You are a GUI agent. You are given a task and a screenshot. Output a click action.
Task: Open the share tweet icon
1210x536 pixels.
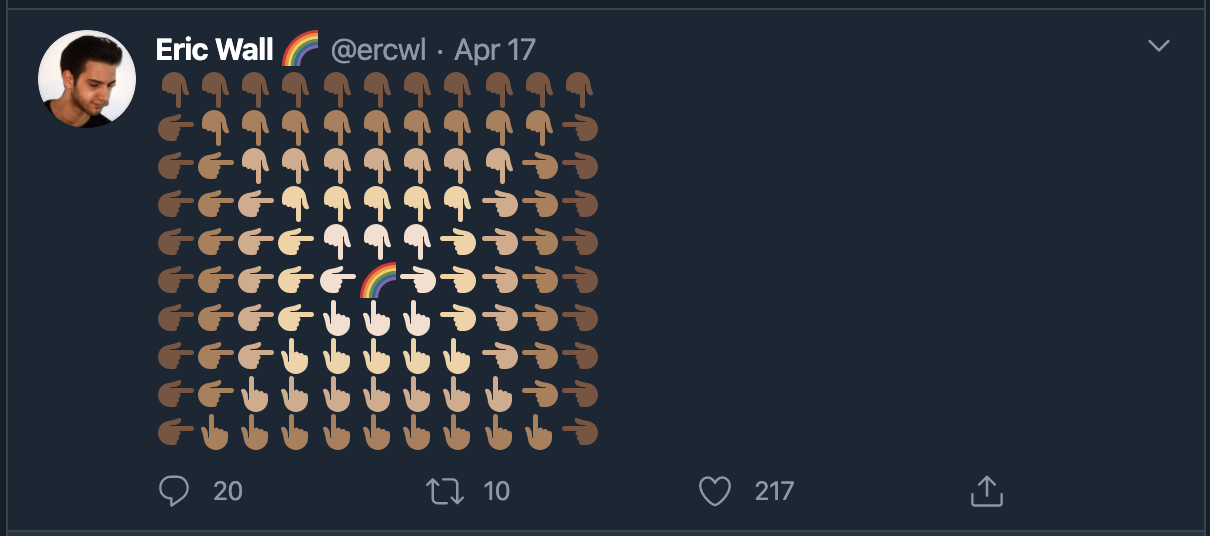[986, 490]
